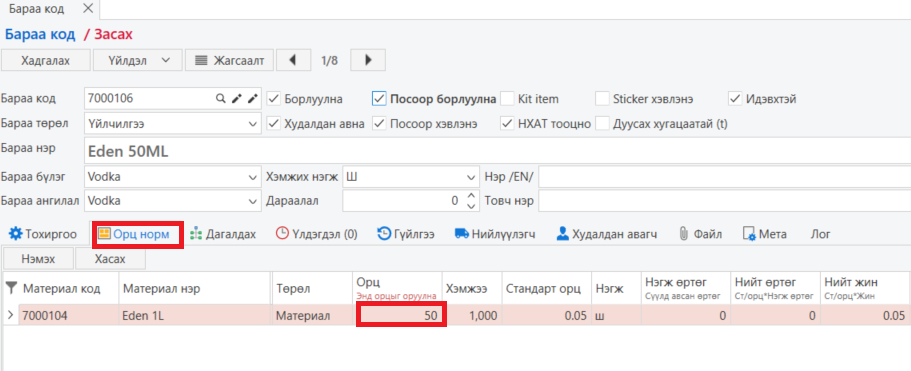Save with Хадгалах button
Screen dimensions: 911x371
46,60
